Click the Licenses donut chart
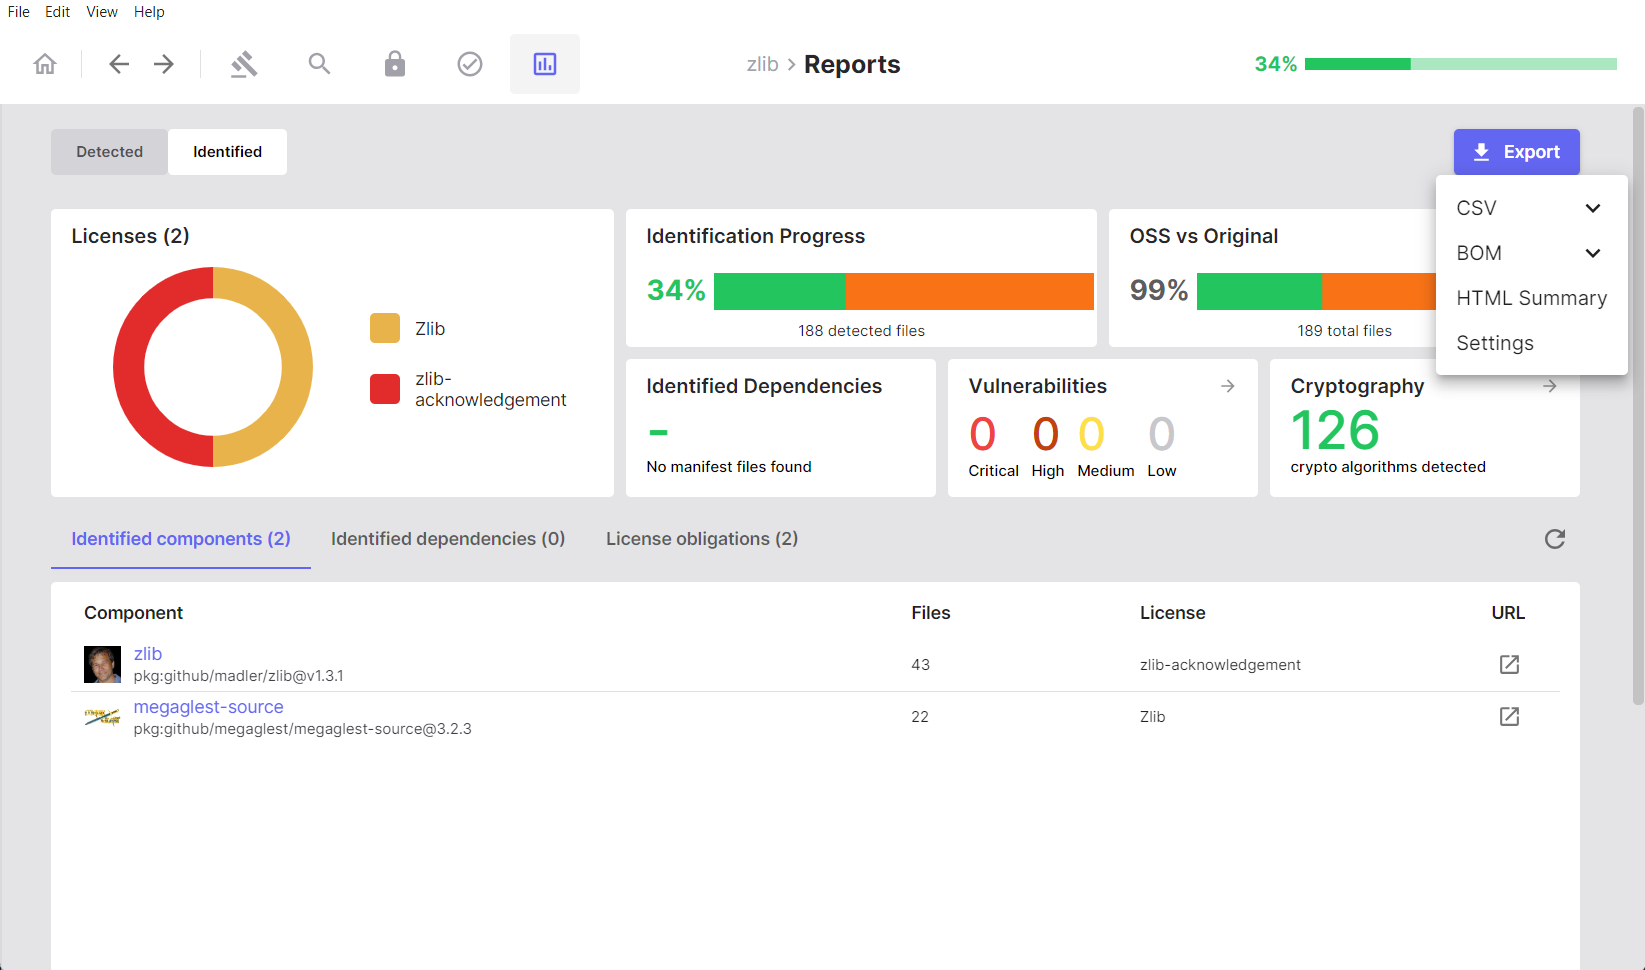This screenshot has width=1645, height=970. click(x=213, y=367)
